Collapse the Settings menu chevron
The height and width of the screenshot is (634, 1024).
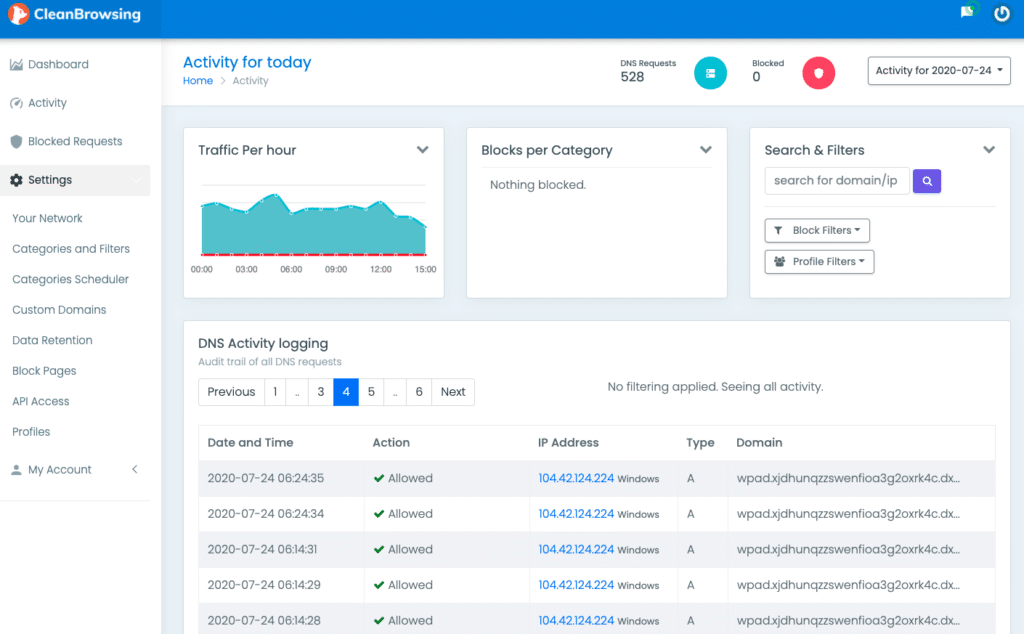click(x=136, y=180)
